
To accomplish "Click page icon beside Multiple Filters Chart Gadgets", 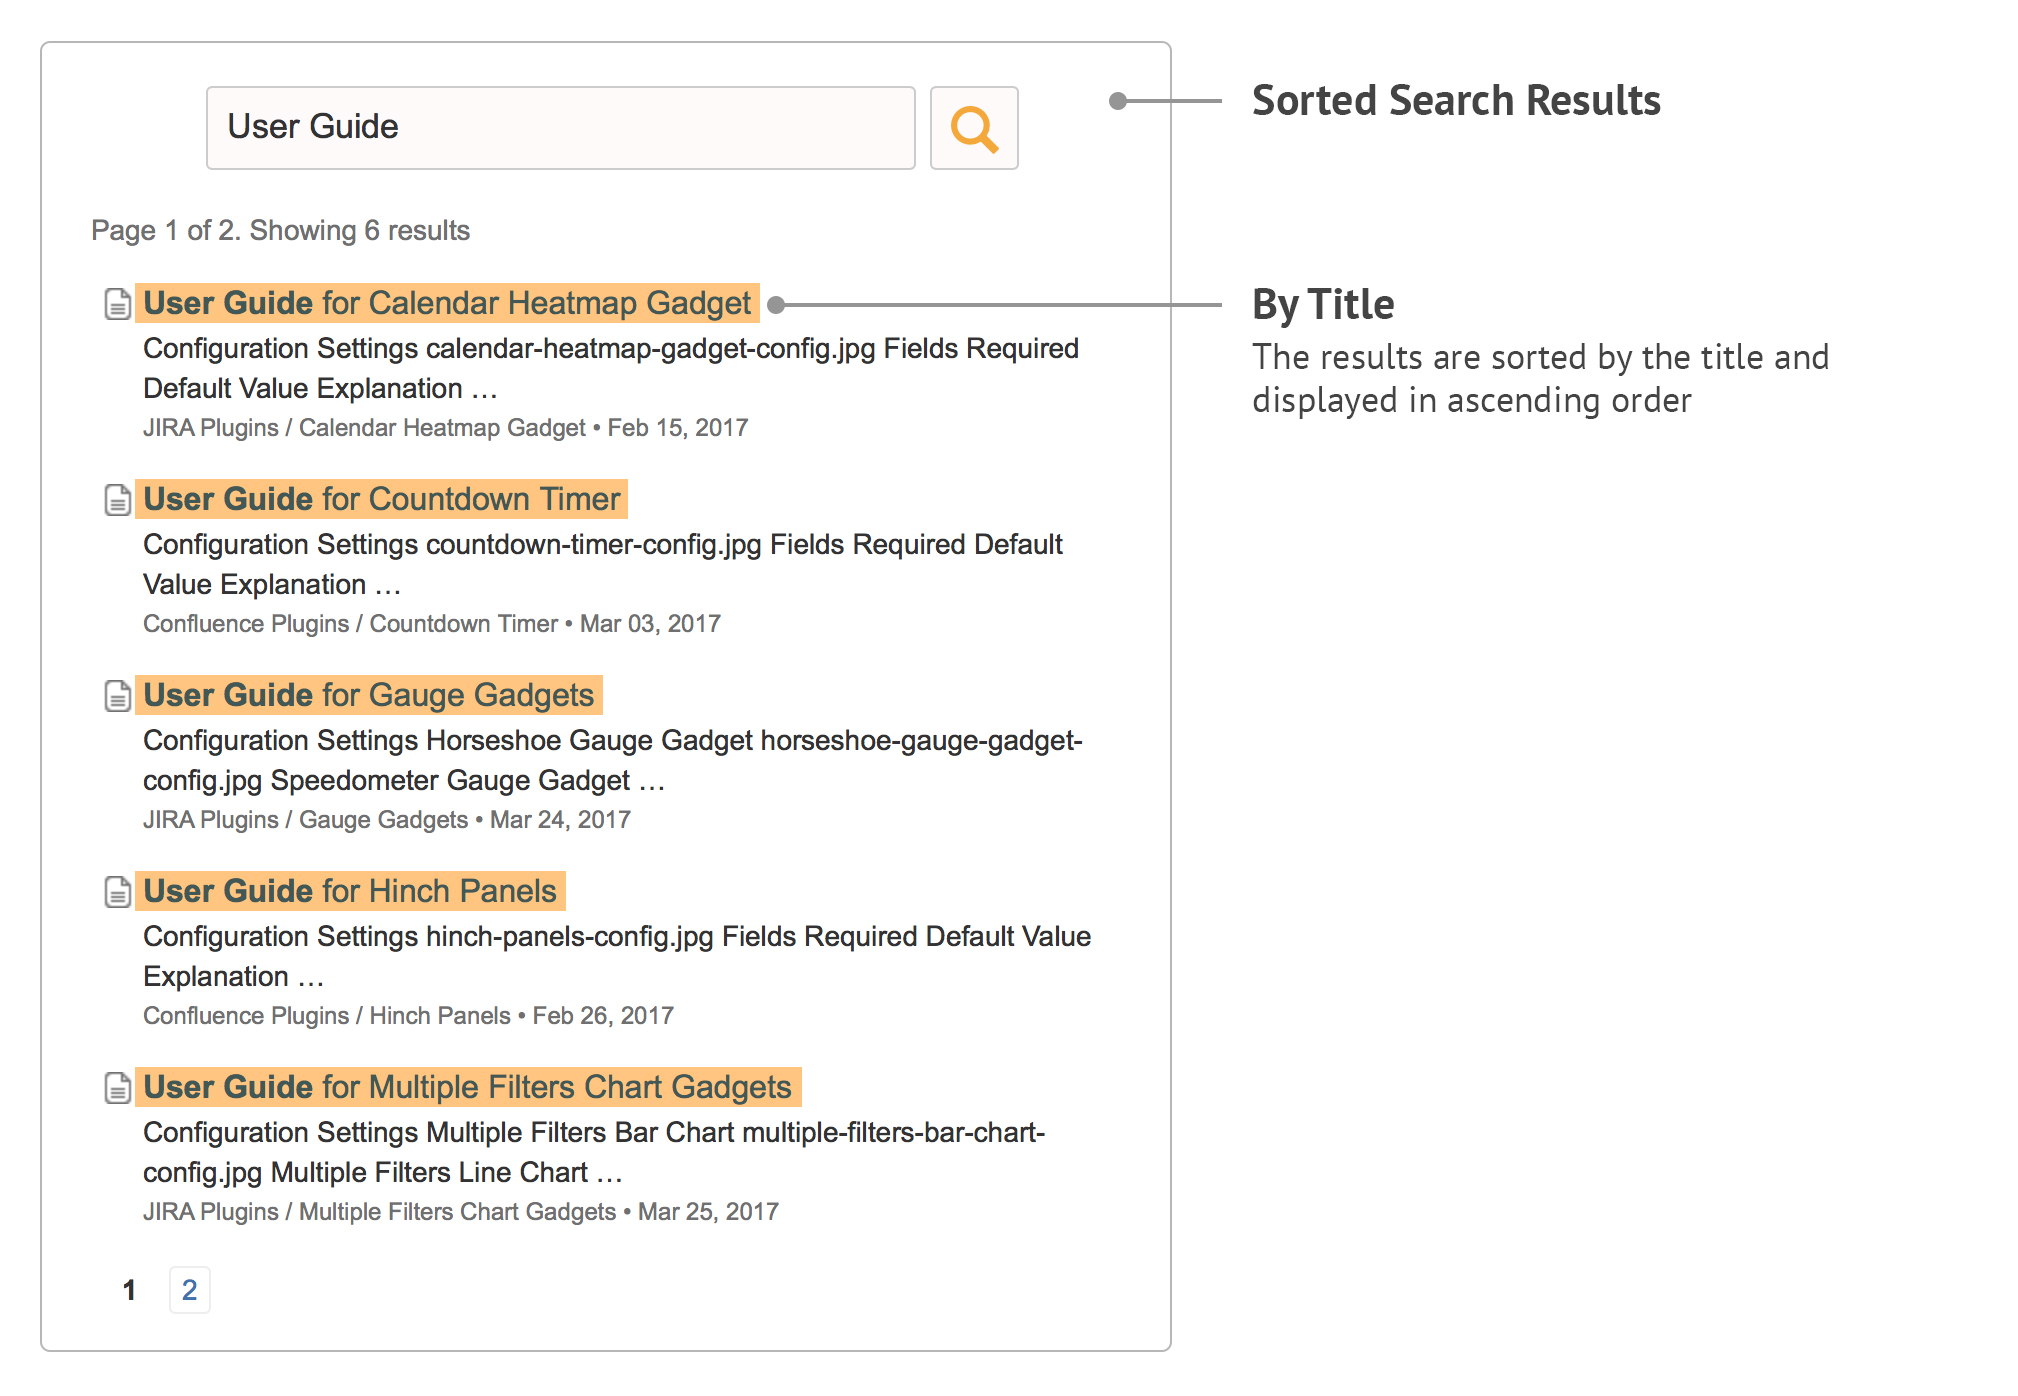I will 118,1088.
